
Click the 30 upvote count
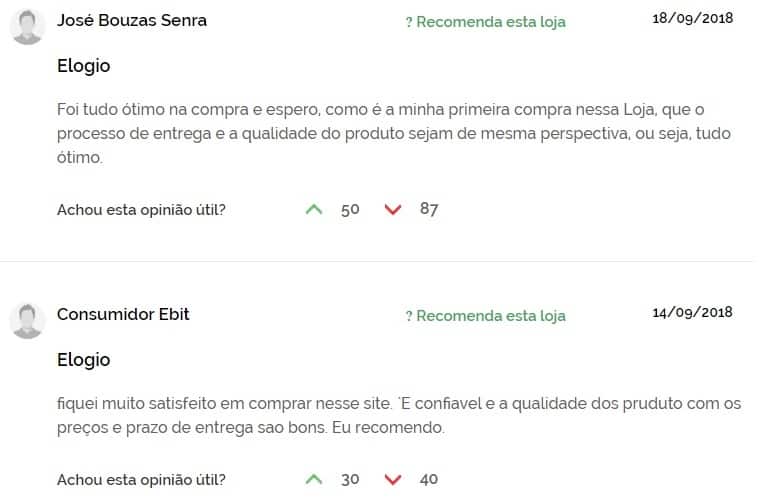(x=350, y=479)
